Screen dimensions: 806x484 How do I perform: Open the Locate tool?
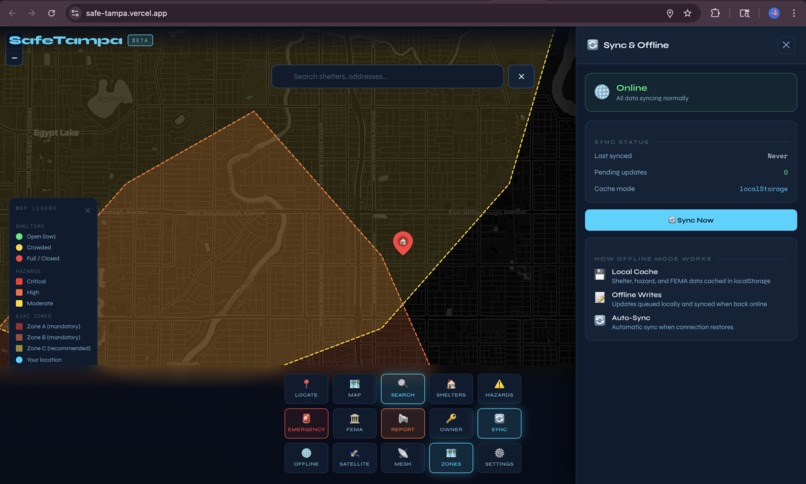[x=306, y=388]
